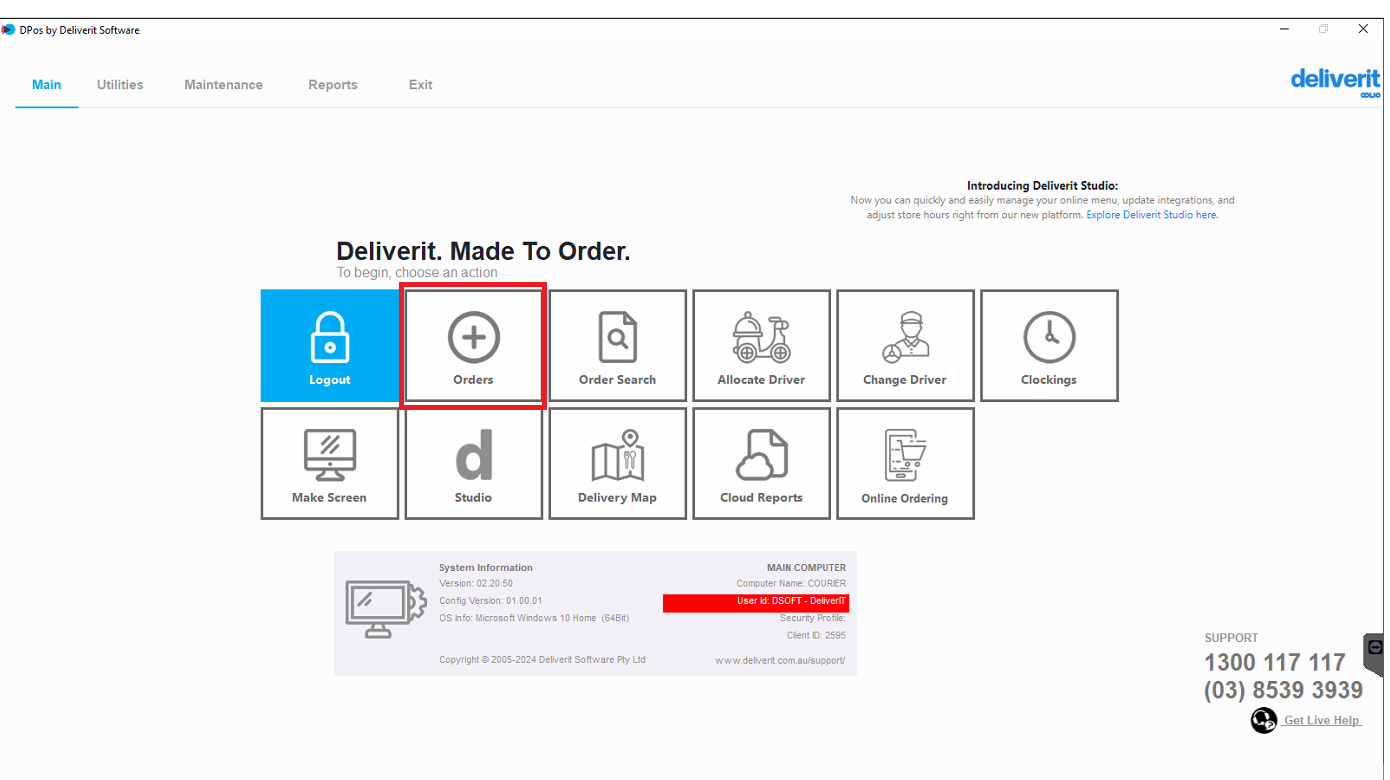The width and height of the screenshot is (1390, 780).
Task: Open the Orders tile
Action: point(473,346)
